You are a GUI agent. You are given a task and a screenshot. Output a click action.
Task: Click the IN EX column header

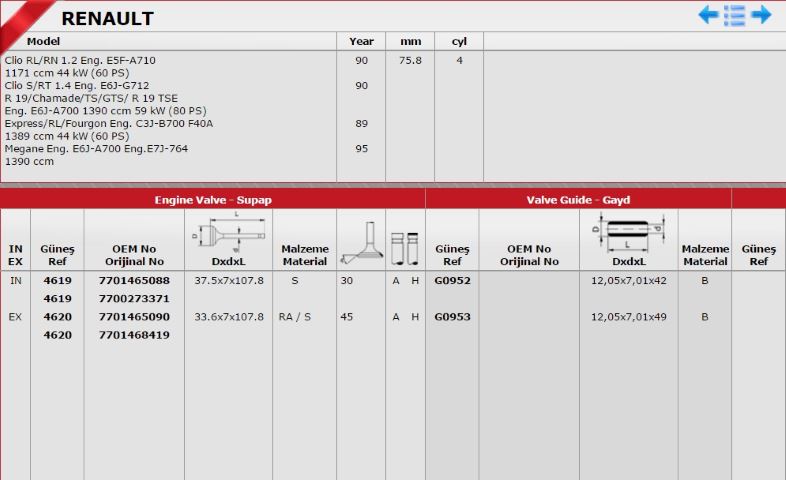click(x=16, y=255)
